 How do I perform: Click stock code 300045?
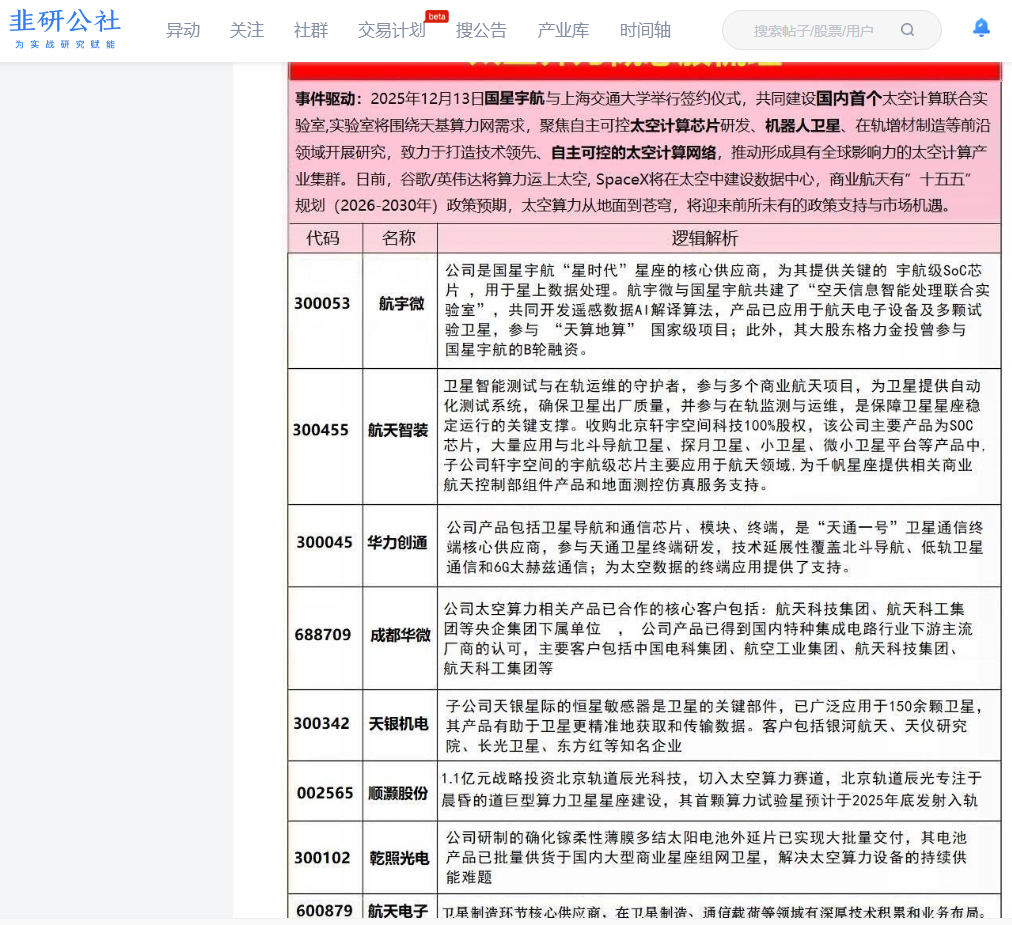[x=325, y=542]
